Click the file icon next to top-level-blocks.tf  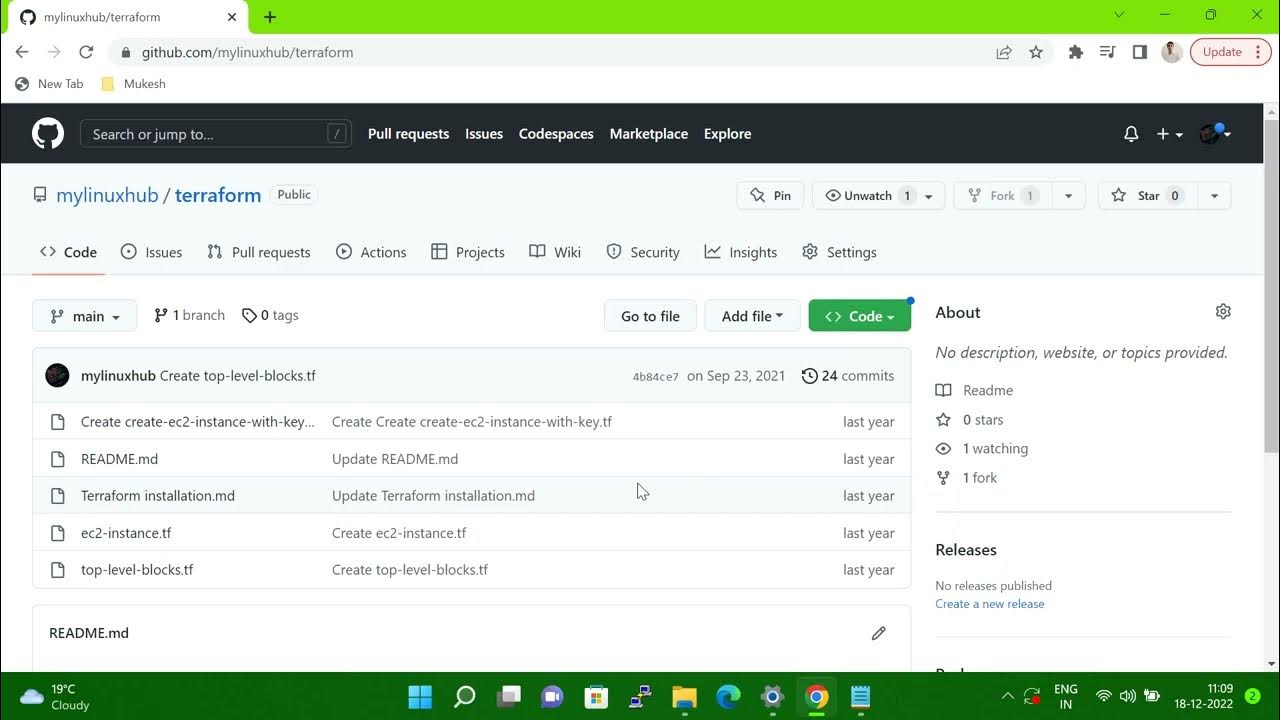[58, 570]
